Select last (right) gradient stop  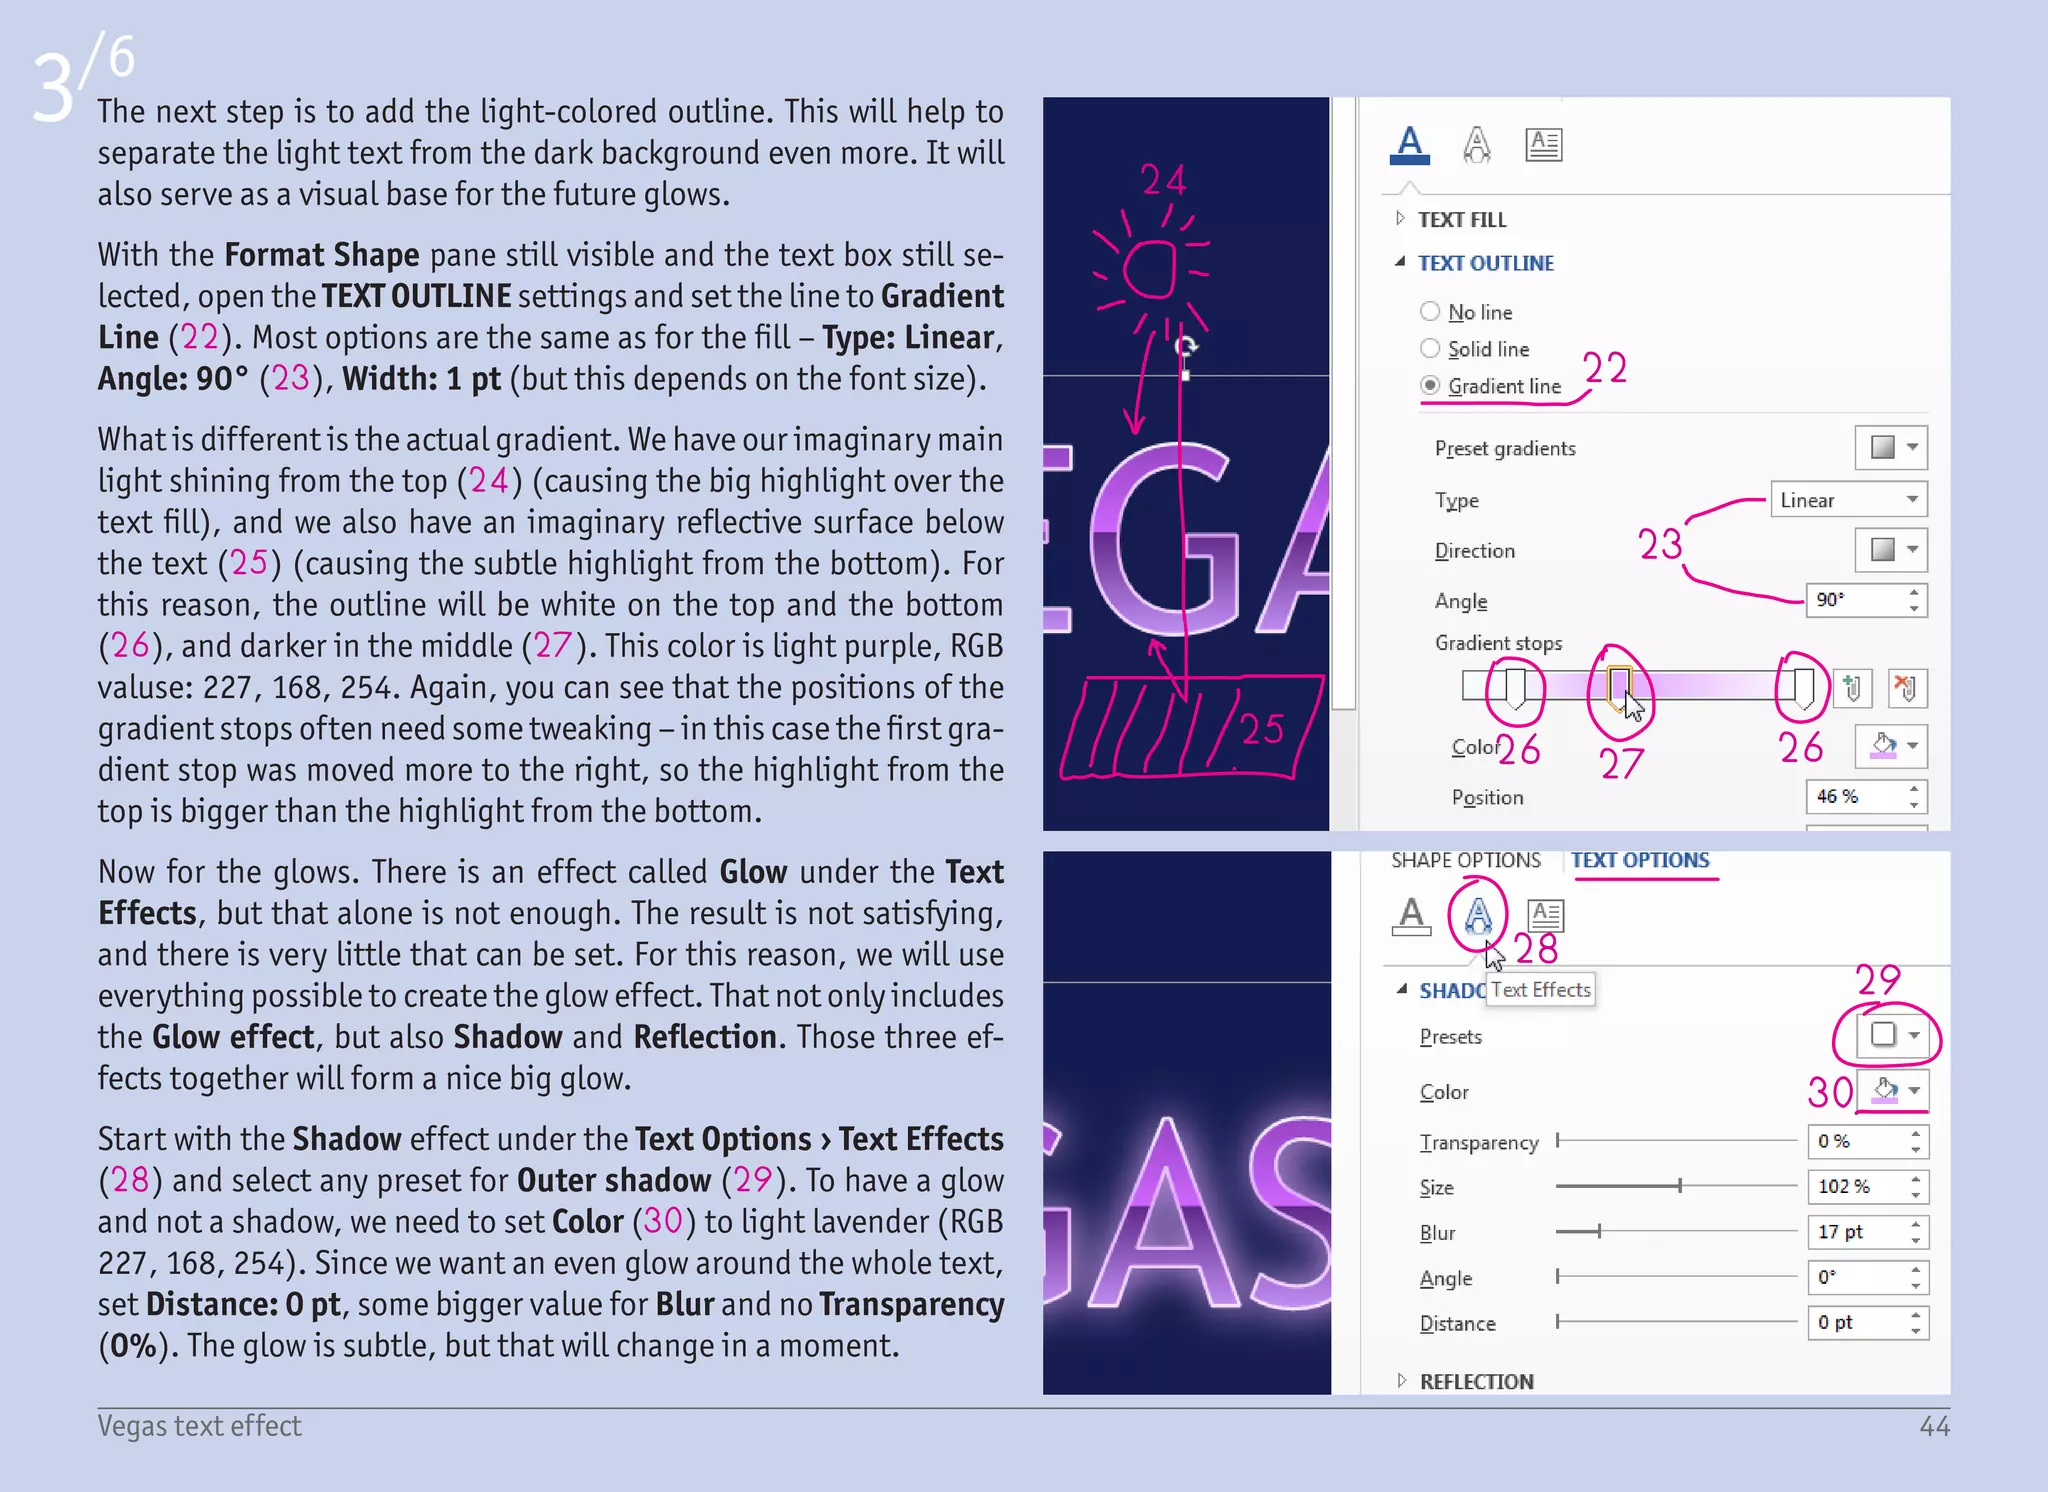[1803, 689]
